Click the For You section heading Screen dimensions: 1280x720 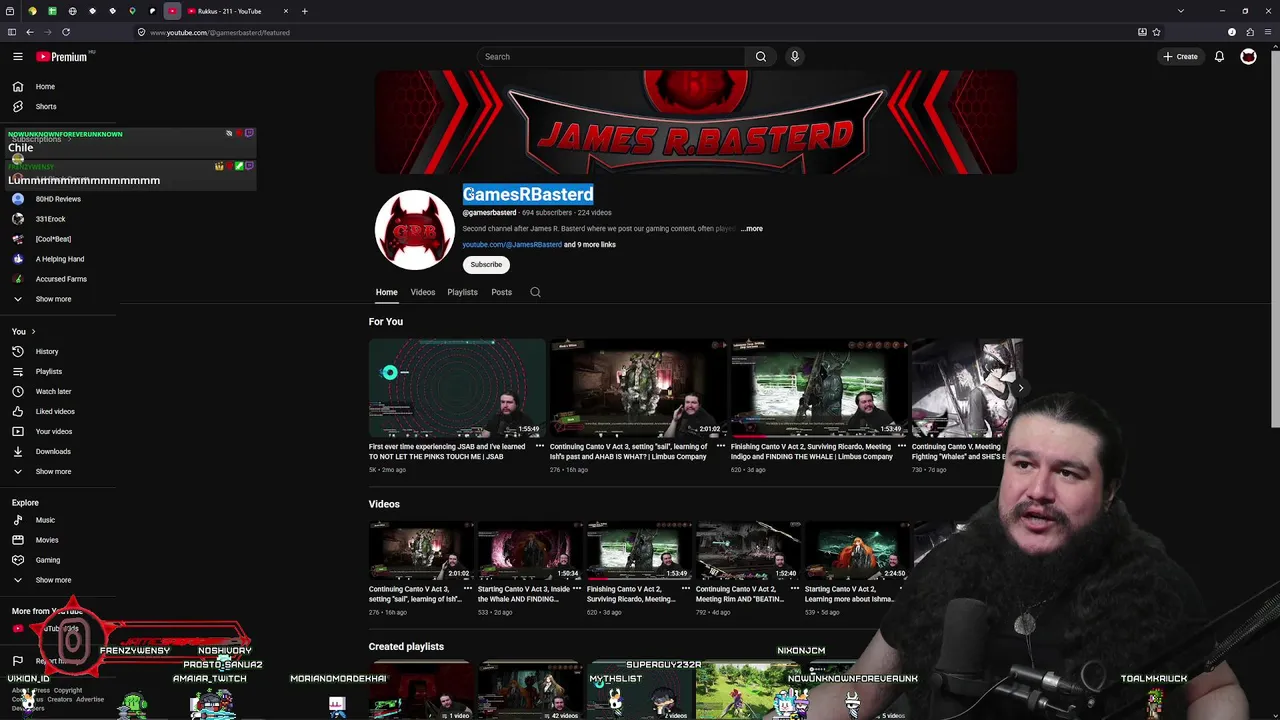385,322
